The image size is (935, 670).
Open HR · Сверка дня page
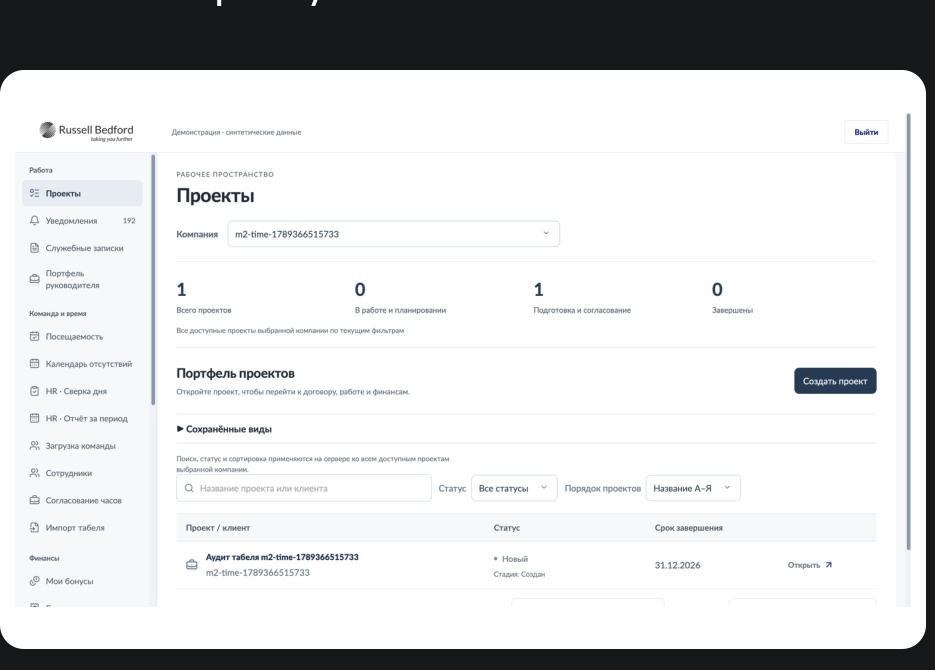[82, 391]
